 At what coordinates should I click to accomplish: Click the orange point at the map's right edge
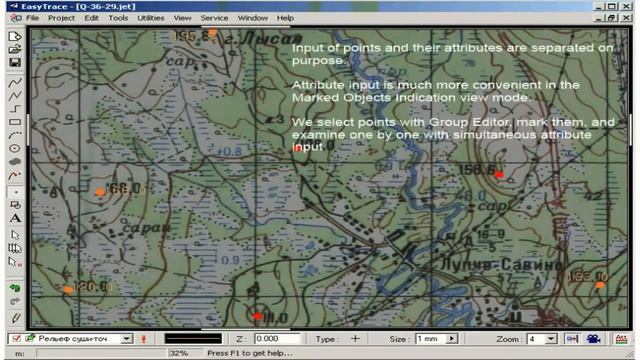600,285
